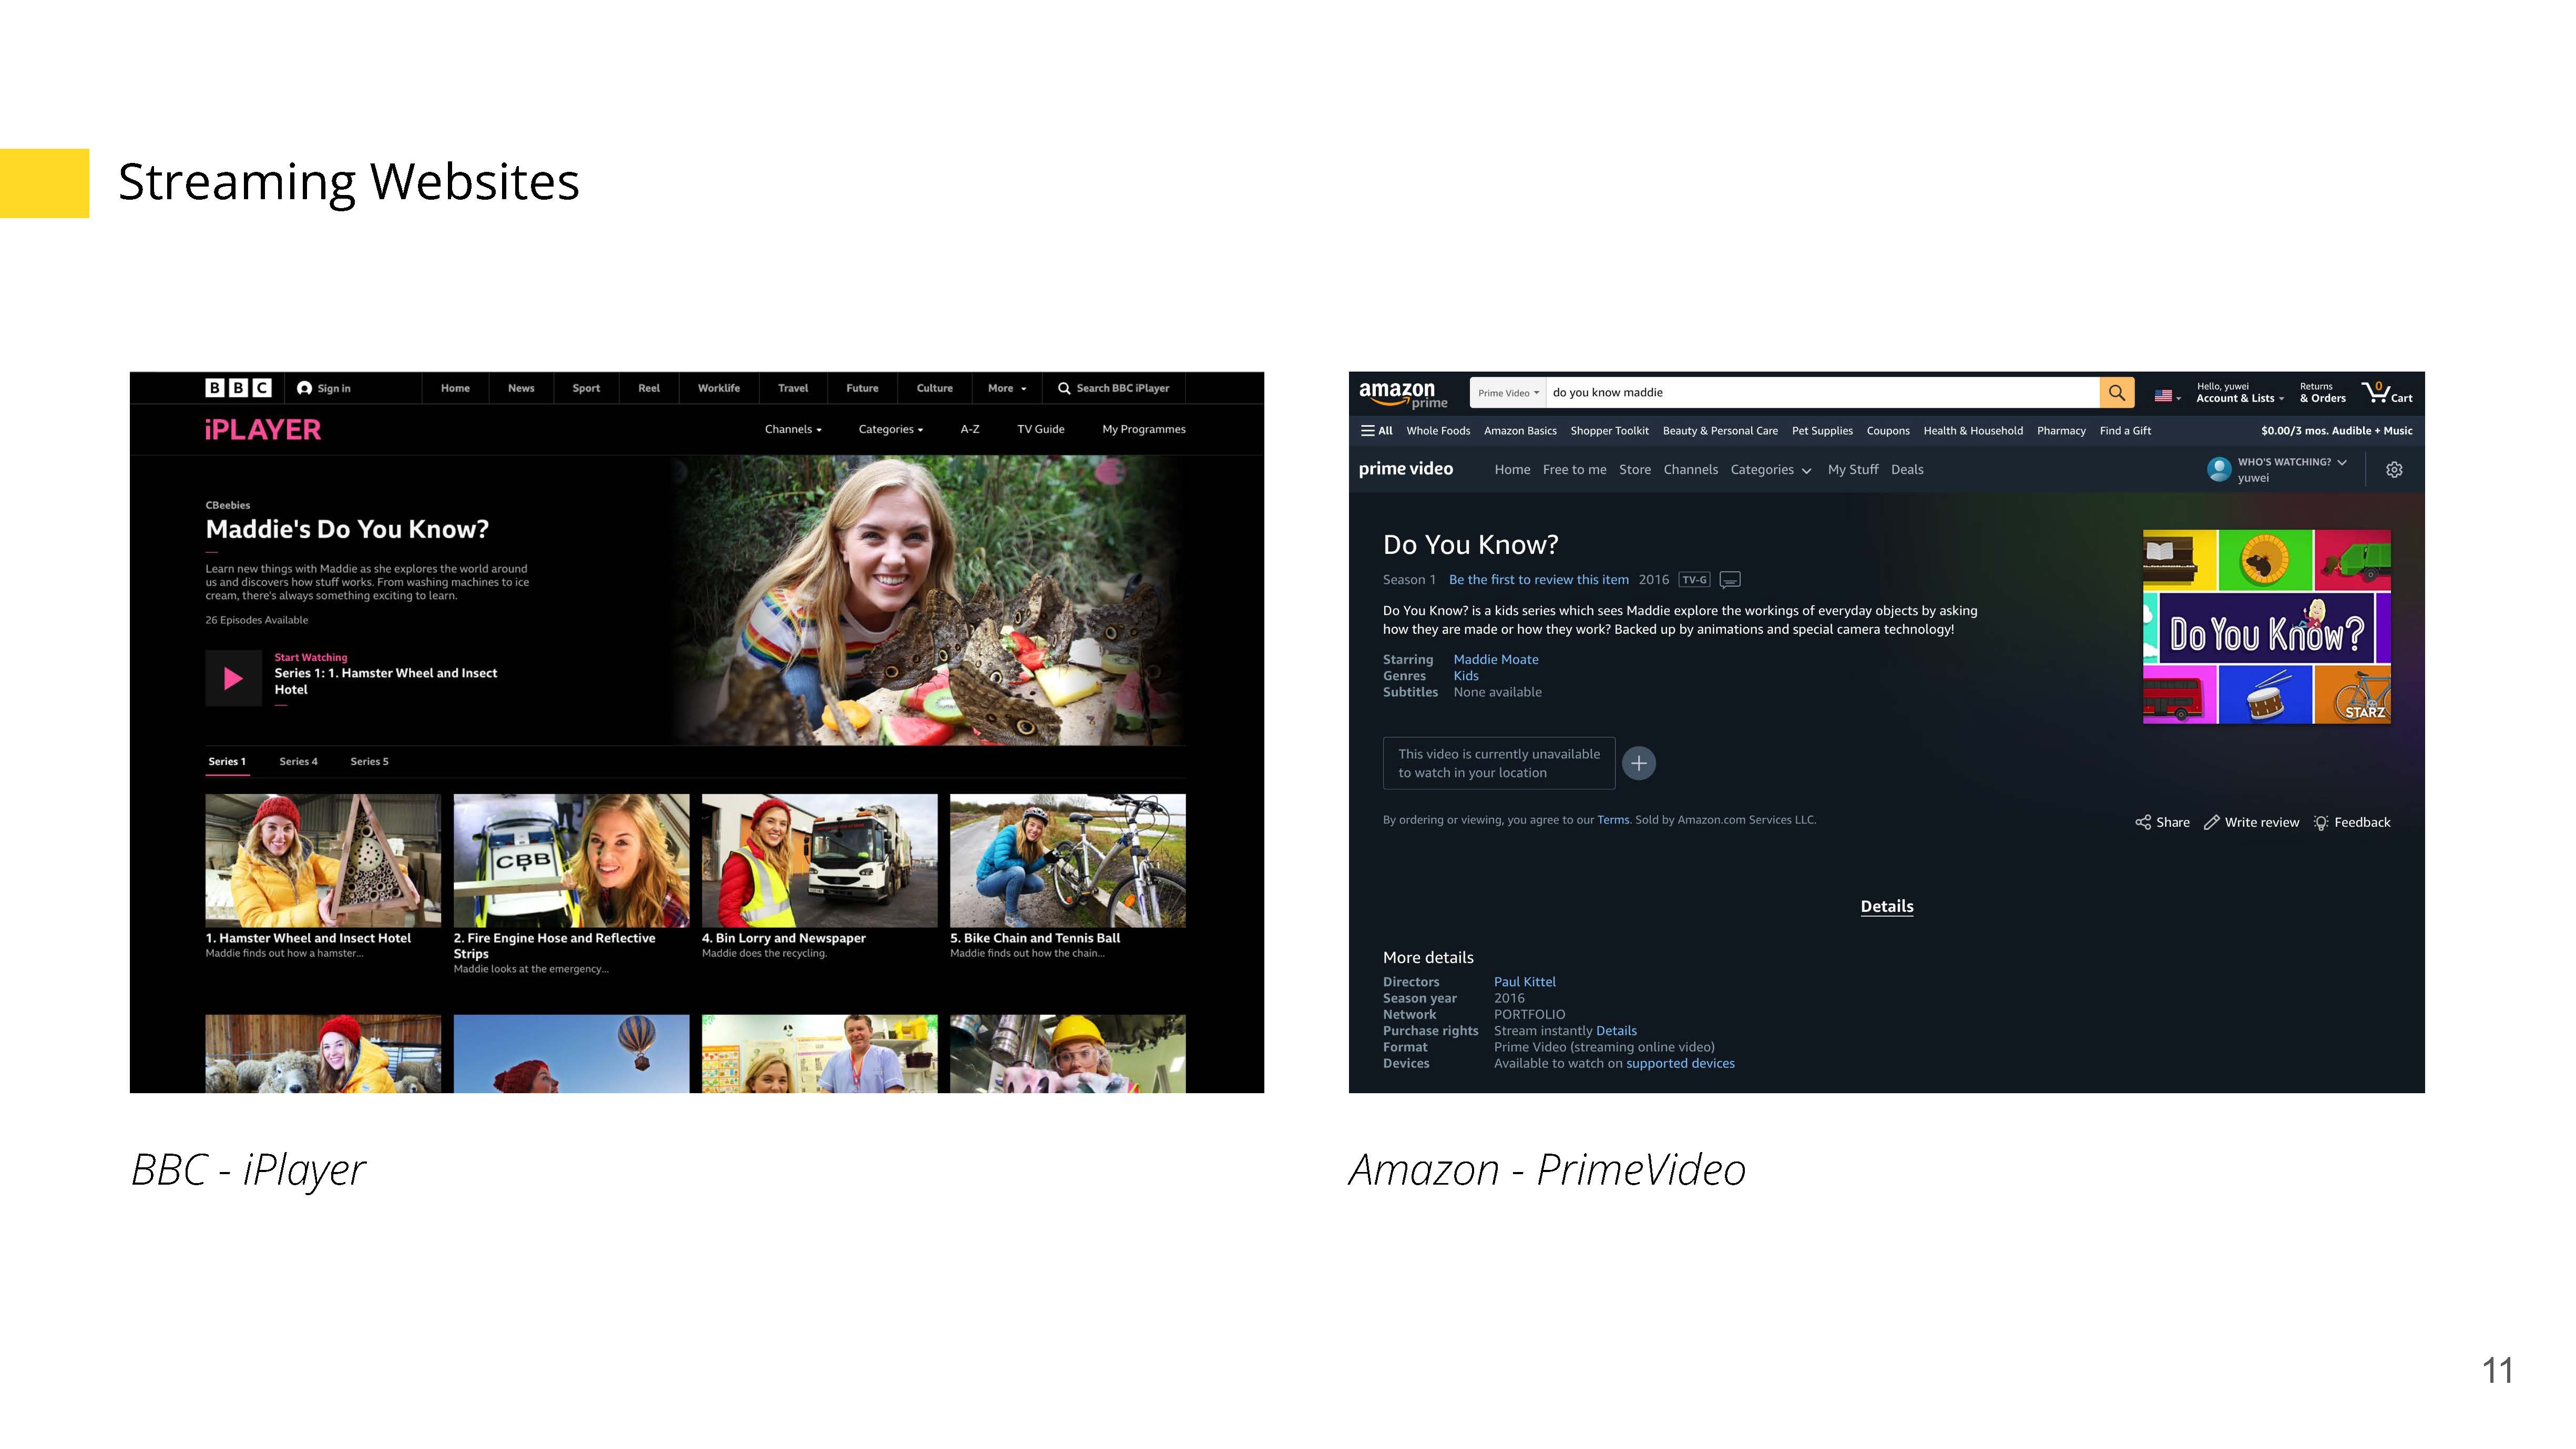Go to Prime Video Home
The image size is (2576, 1449).
click(1512, 470)
